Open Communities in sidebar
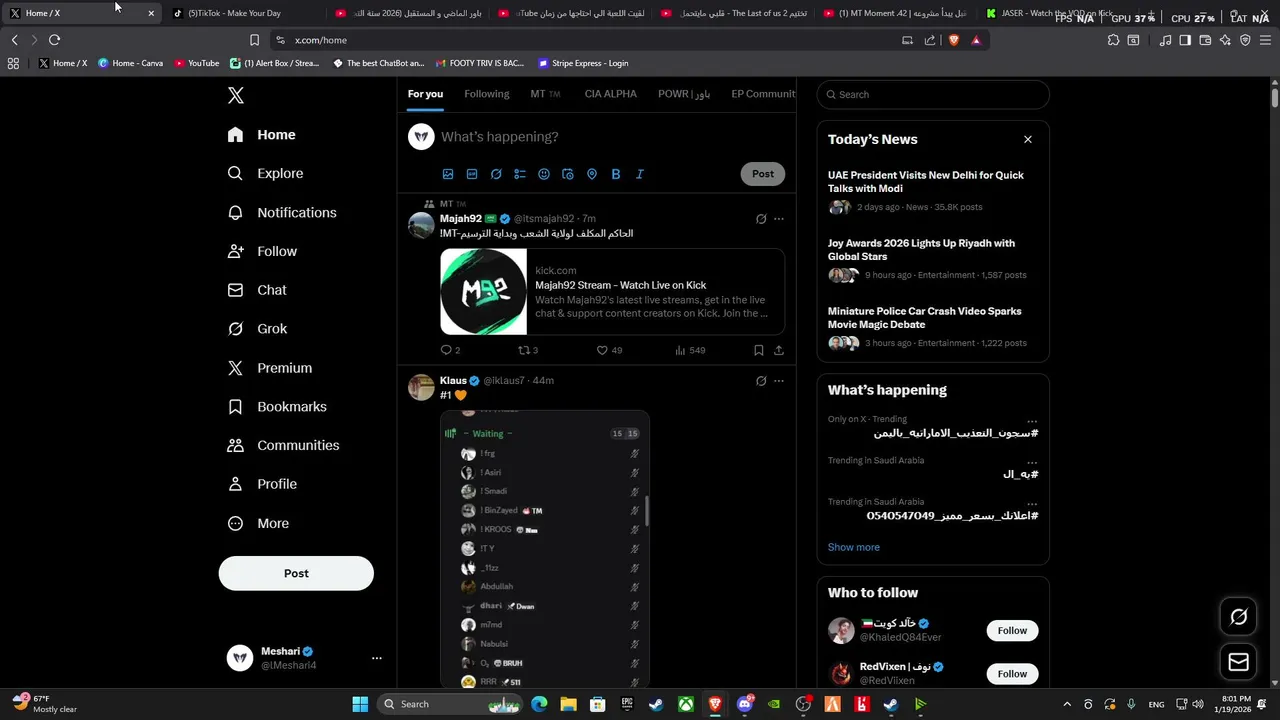The image size is (1280, 720). click(283, 446)
